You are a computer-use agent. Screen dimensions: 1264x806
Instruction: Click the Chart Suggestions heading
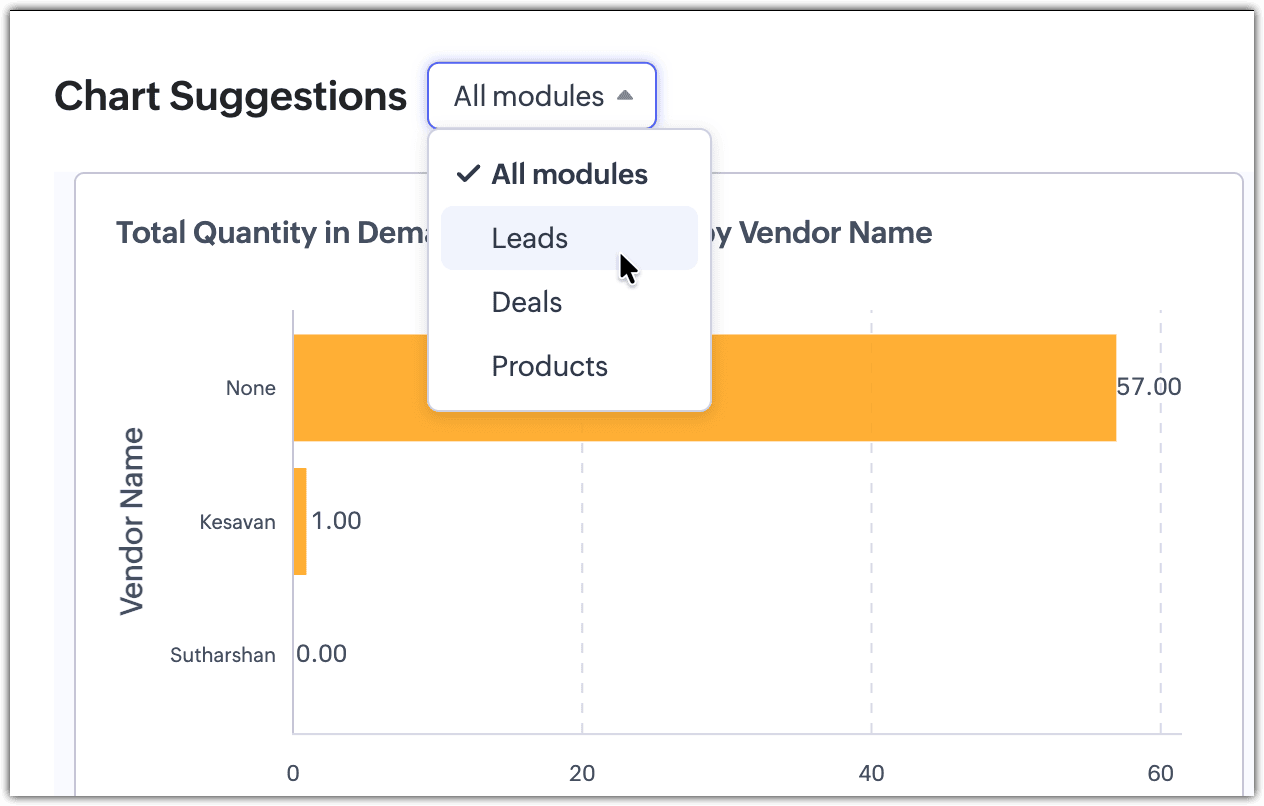(231, 96)
